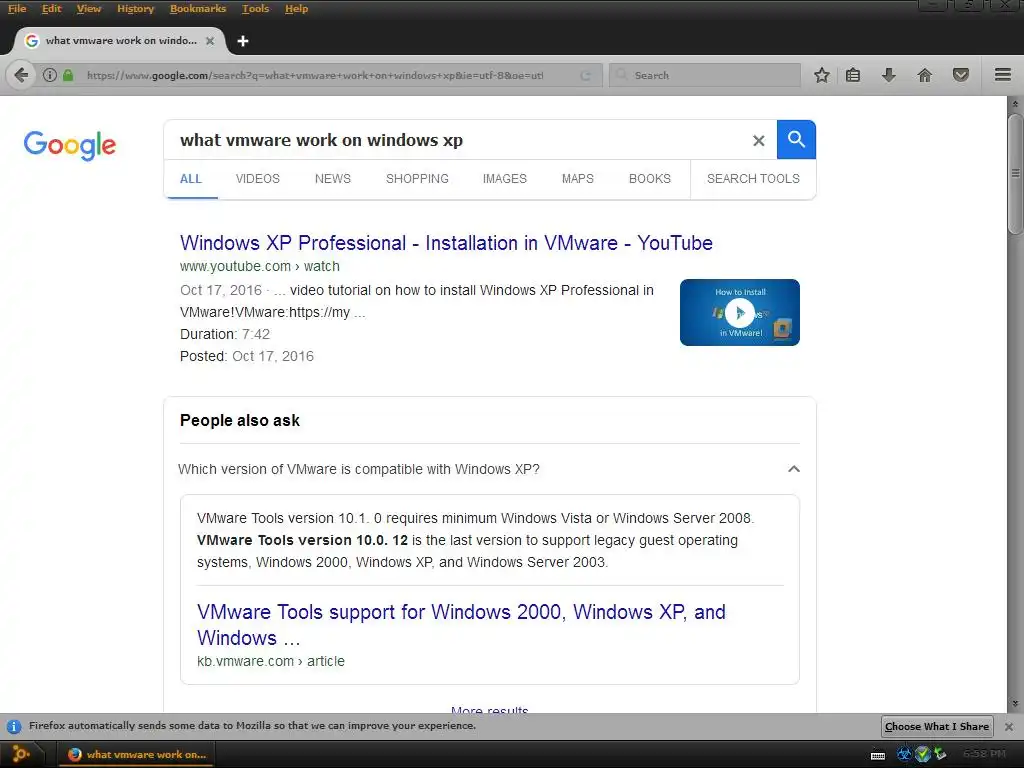Click the scrollbar down arrow
1024x768 pixels.
(x=1015, y=704)
